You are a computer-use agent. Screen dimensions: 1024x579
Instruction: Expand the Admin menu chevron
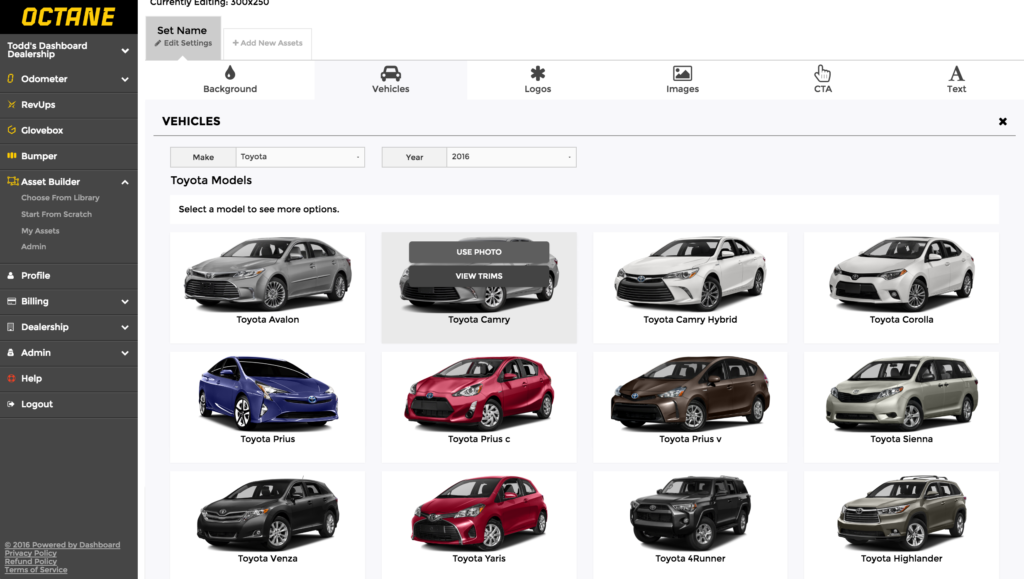(125, 353)
